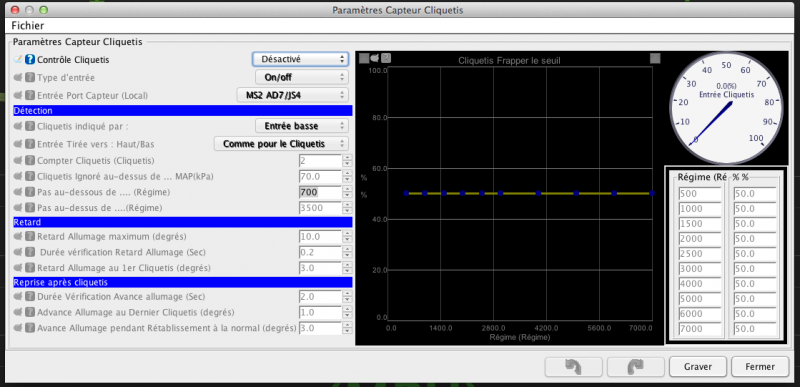Viewport: 800px width, 387px height.
Task: Click stepper for Retard Allumage maximum
Action: (347, 237)
